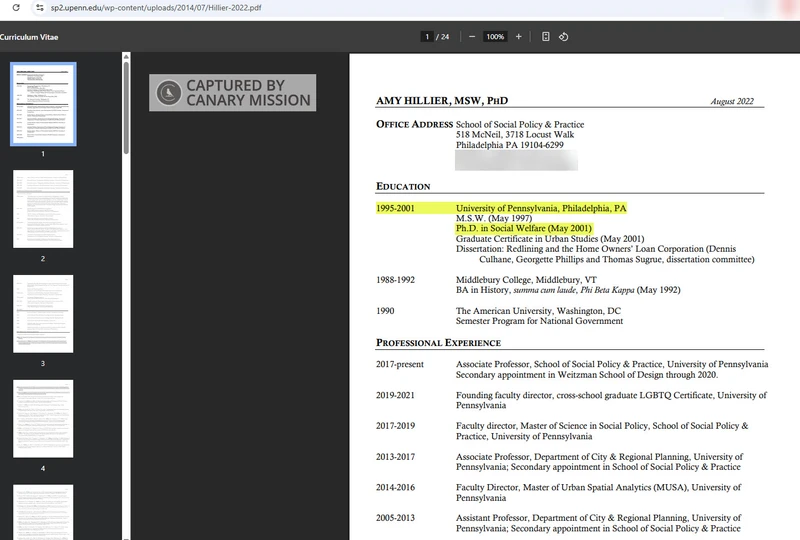Click the 518 McNeil, 3718 Locust Walk line
This screenshot has height=540, width=800.
[515, 134]
